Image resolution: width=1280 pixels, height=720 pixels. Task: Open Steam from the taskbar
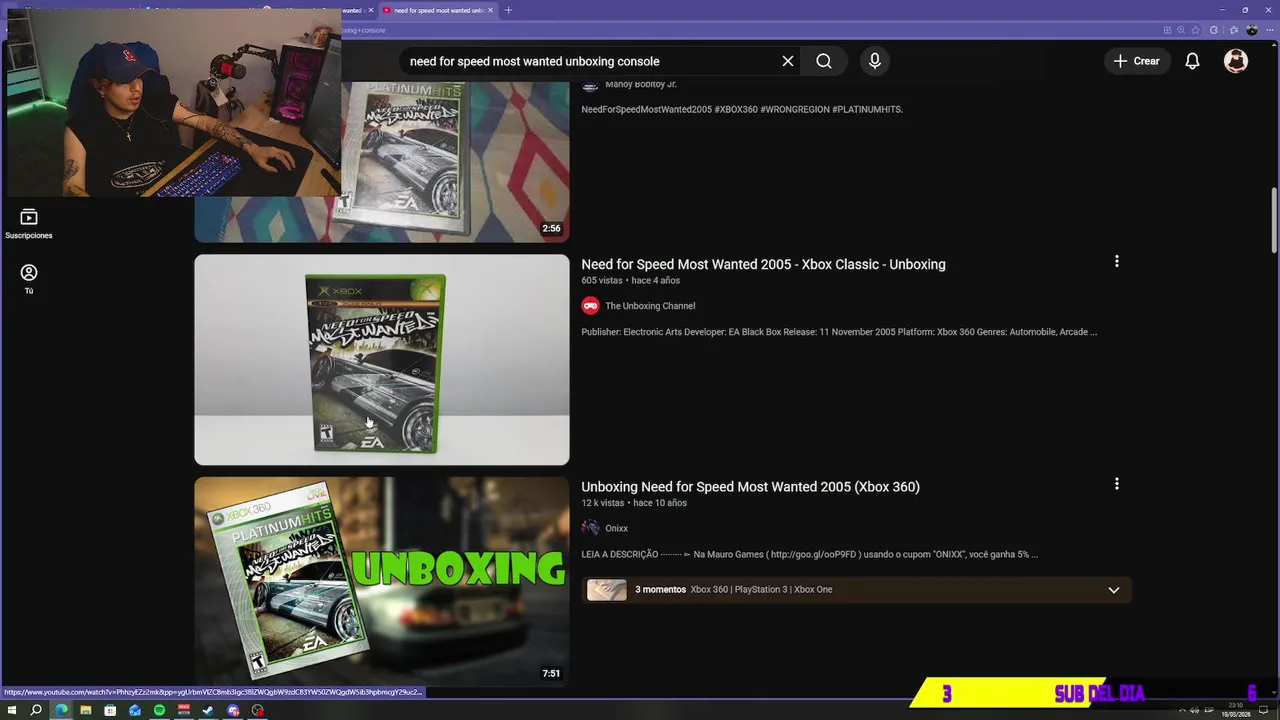click(x=208, y=710)
